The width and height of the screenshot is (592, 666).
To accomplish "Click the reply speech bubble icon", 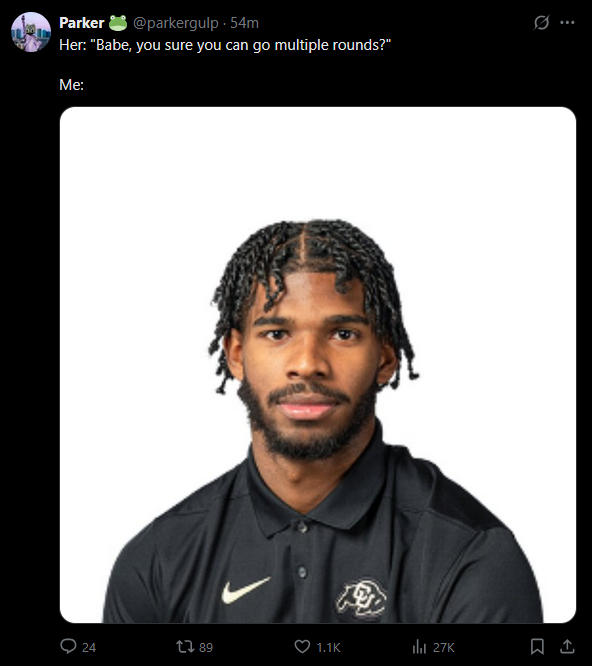I will coord(68,646).
